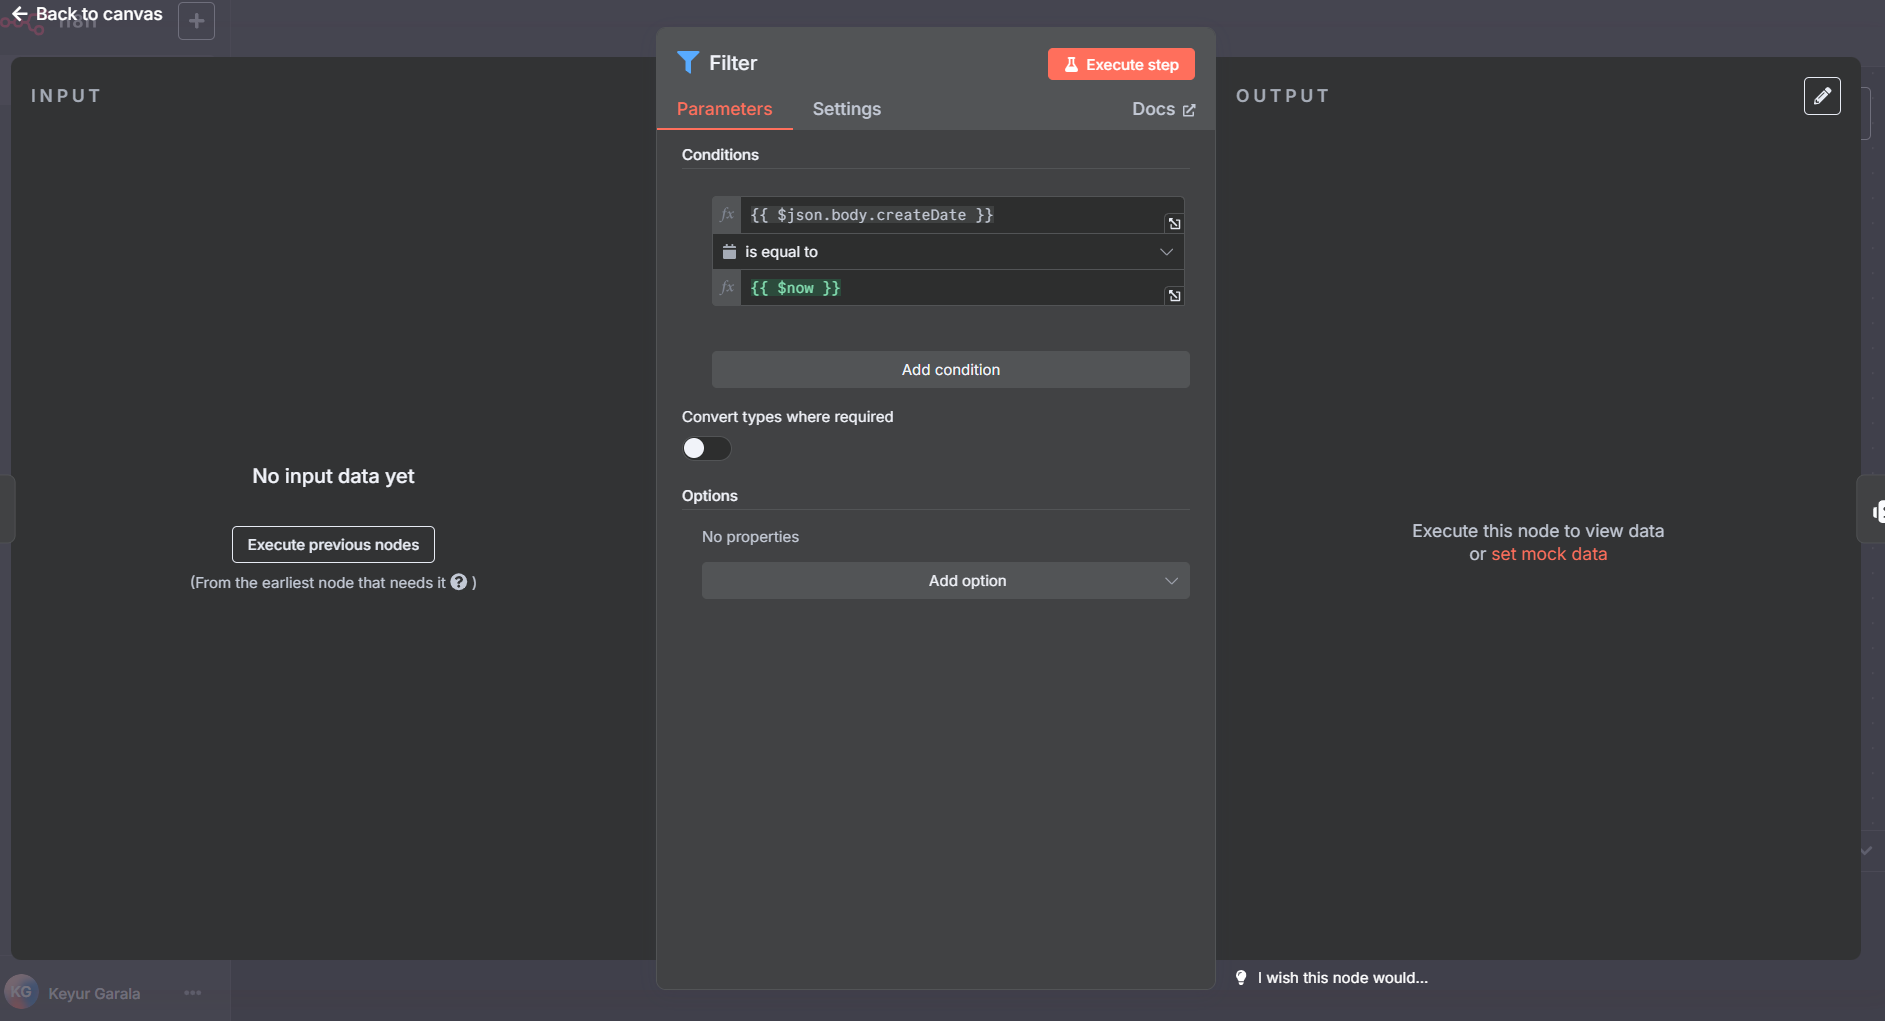Click the pencil edit output icon
The image size is (1885, 1021).
pos(1821,96)
